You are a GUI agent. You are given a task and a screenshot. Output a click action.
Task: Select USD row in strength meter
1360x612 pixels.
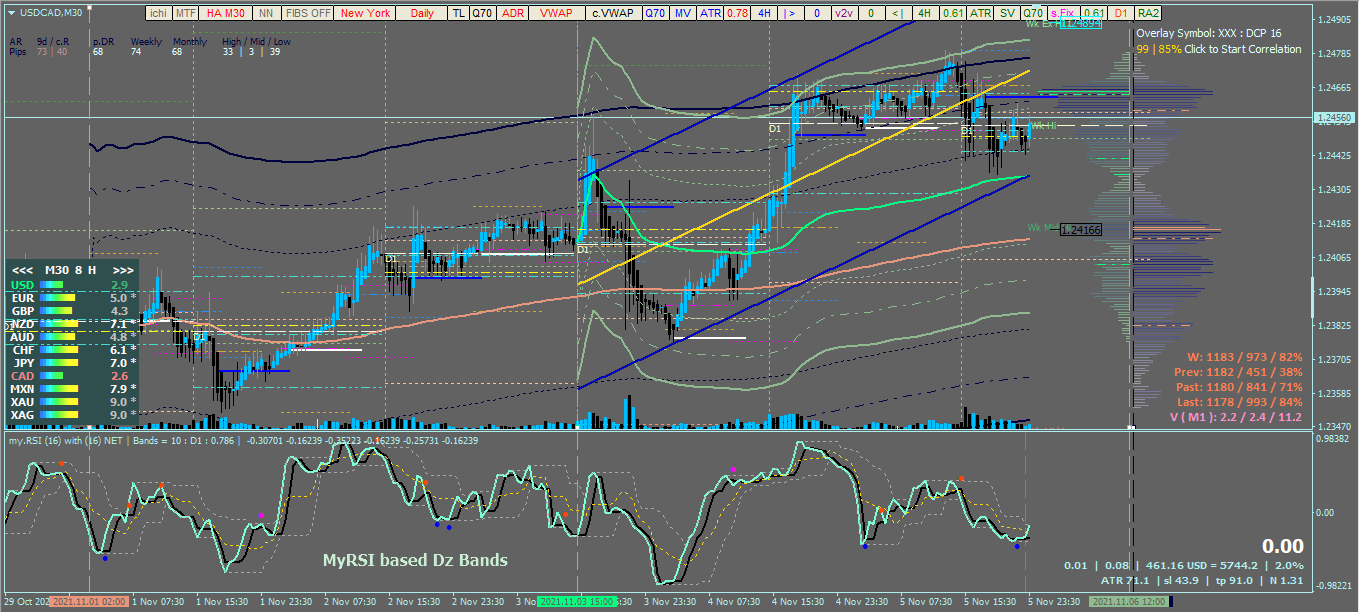click(71, 285)
